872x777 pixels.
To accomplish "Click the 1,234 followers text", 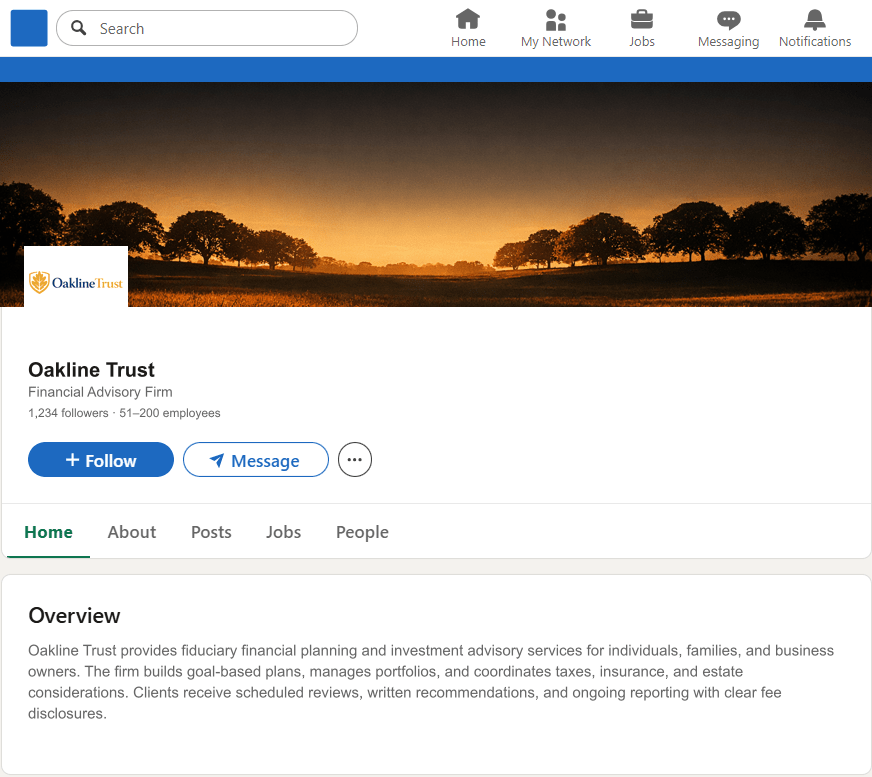I will click(x=68, y=413).
